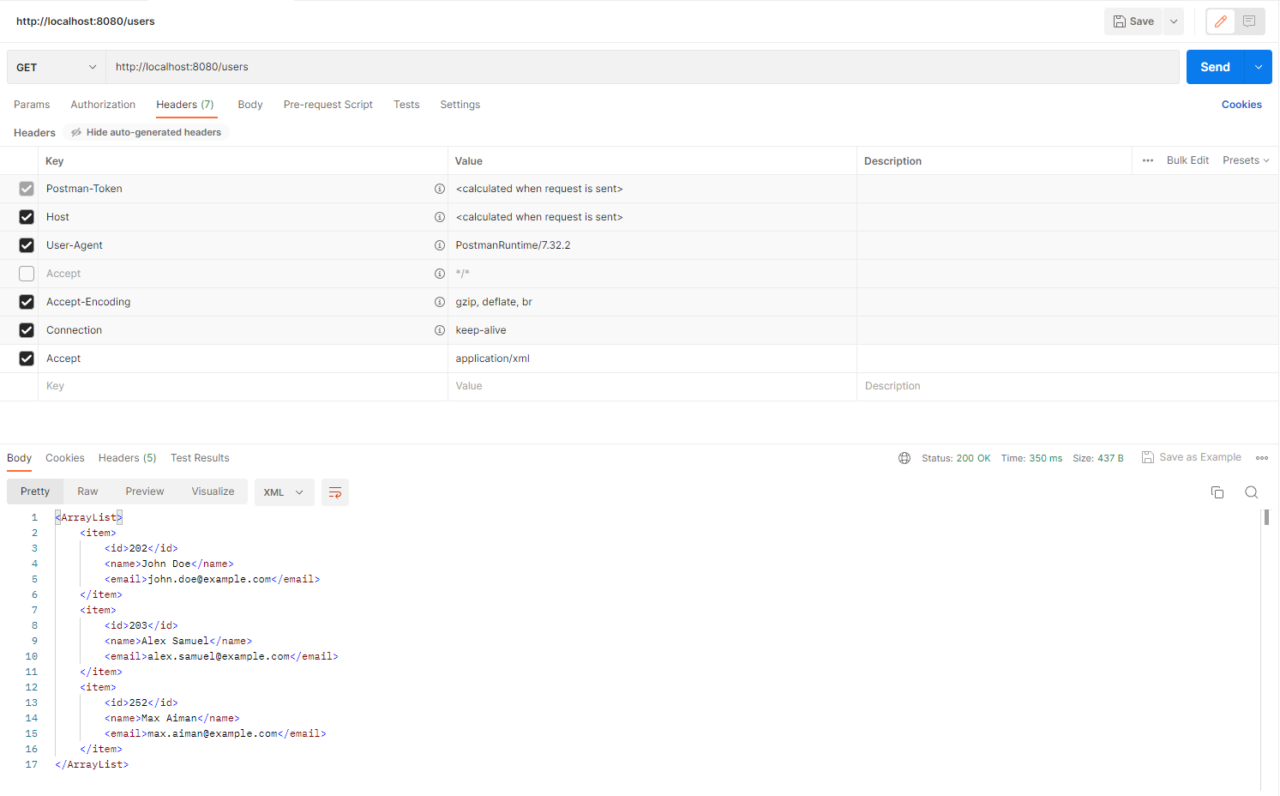Click the globe network info icon near Status
Viewport: 1280px width, 796px height.
click(904, 457)
